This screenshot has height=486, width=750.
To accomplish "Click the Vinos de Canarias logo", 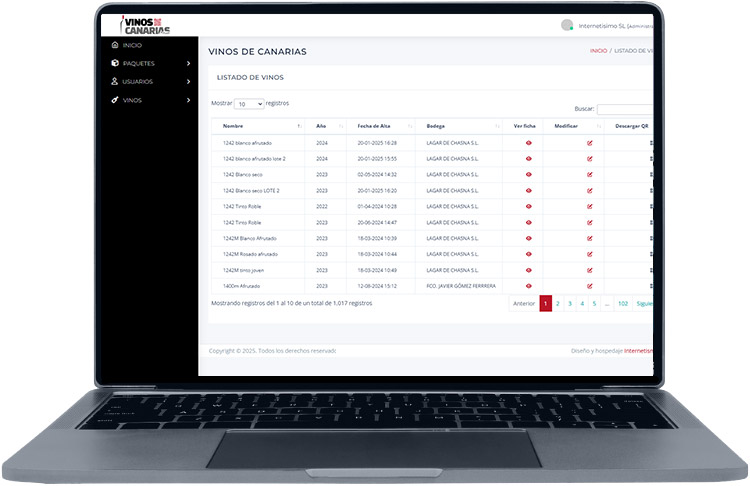I will (x=145, y=25).
